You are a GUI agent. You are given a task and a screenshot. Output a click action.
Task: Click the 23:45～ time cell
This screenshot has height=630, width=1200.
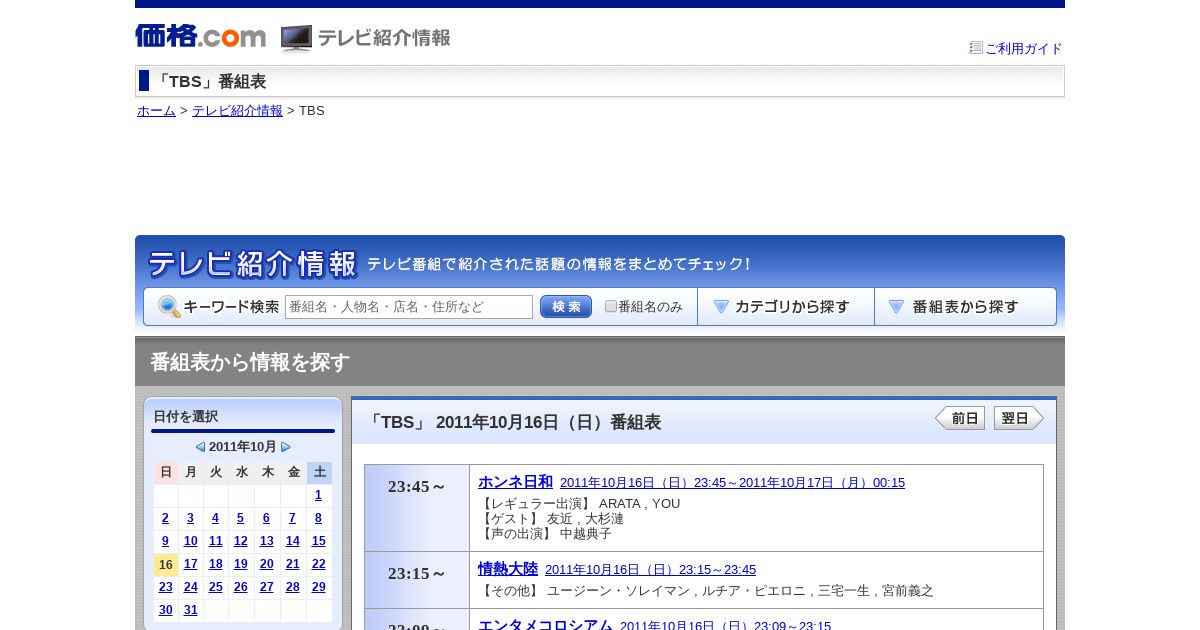tap(417, 508)
